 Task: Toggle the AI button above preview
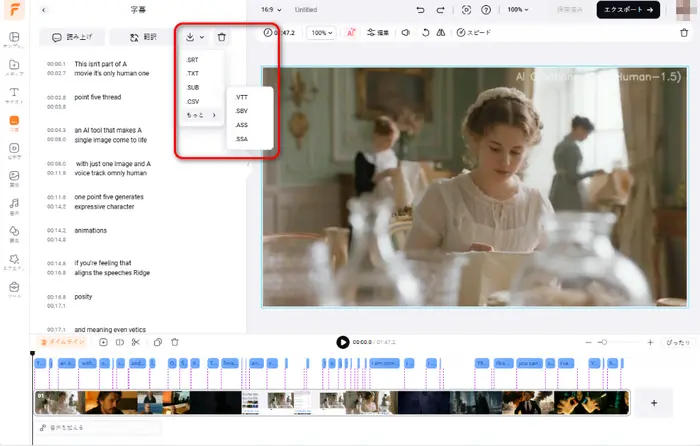pyautogui.click(x=351, y=32)
